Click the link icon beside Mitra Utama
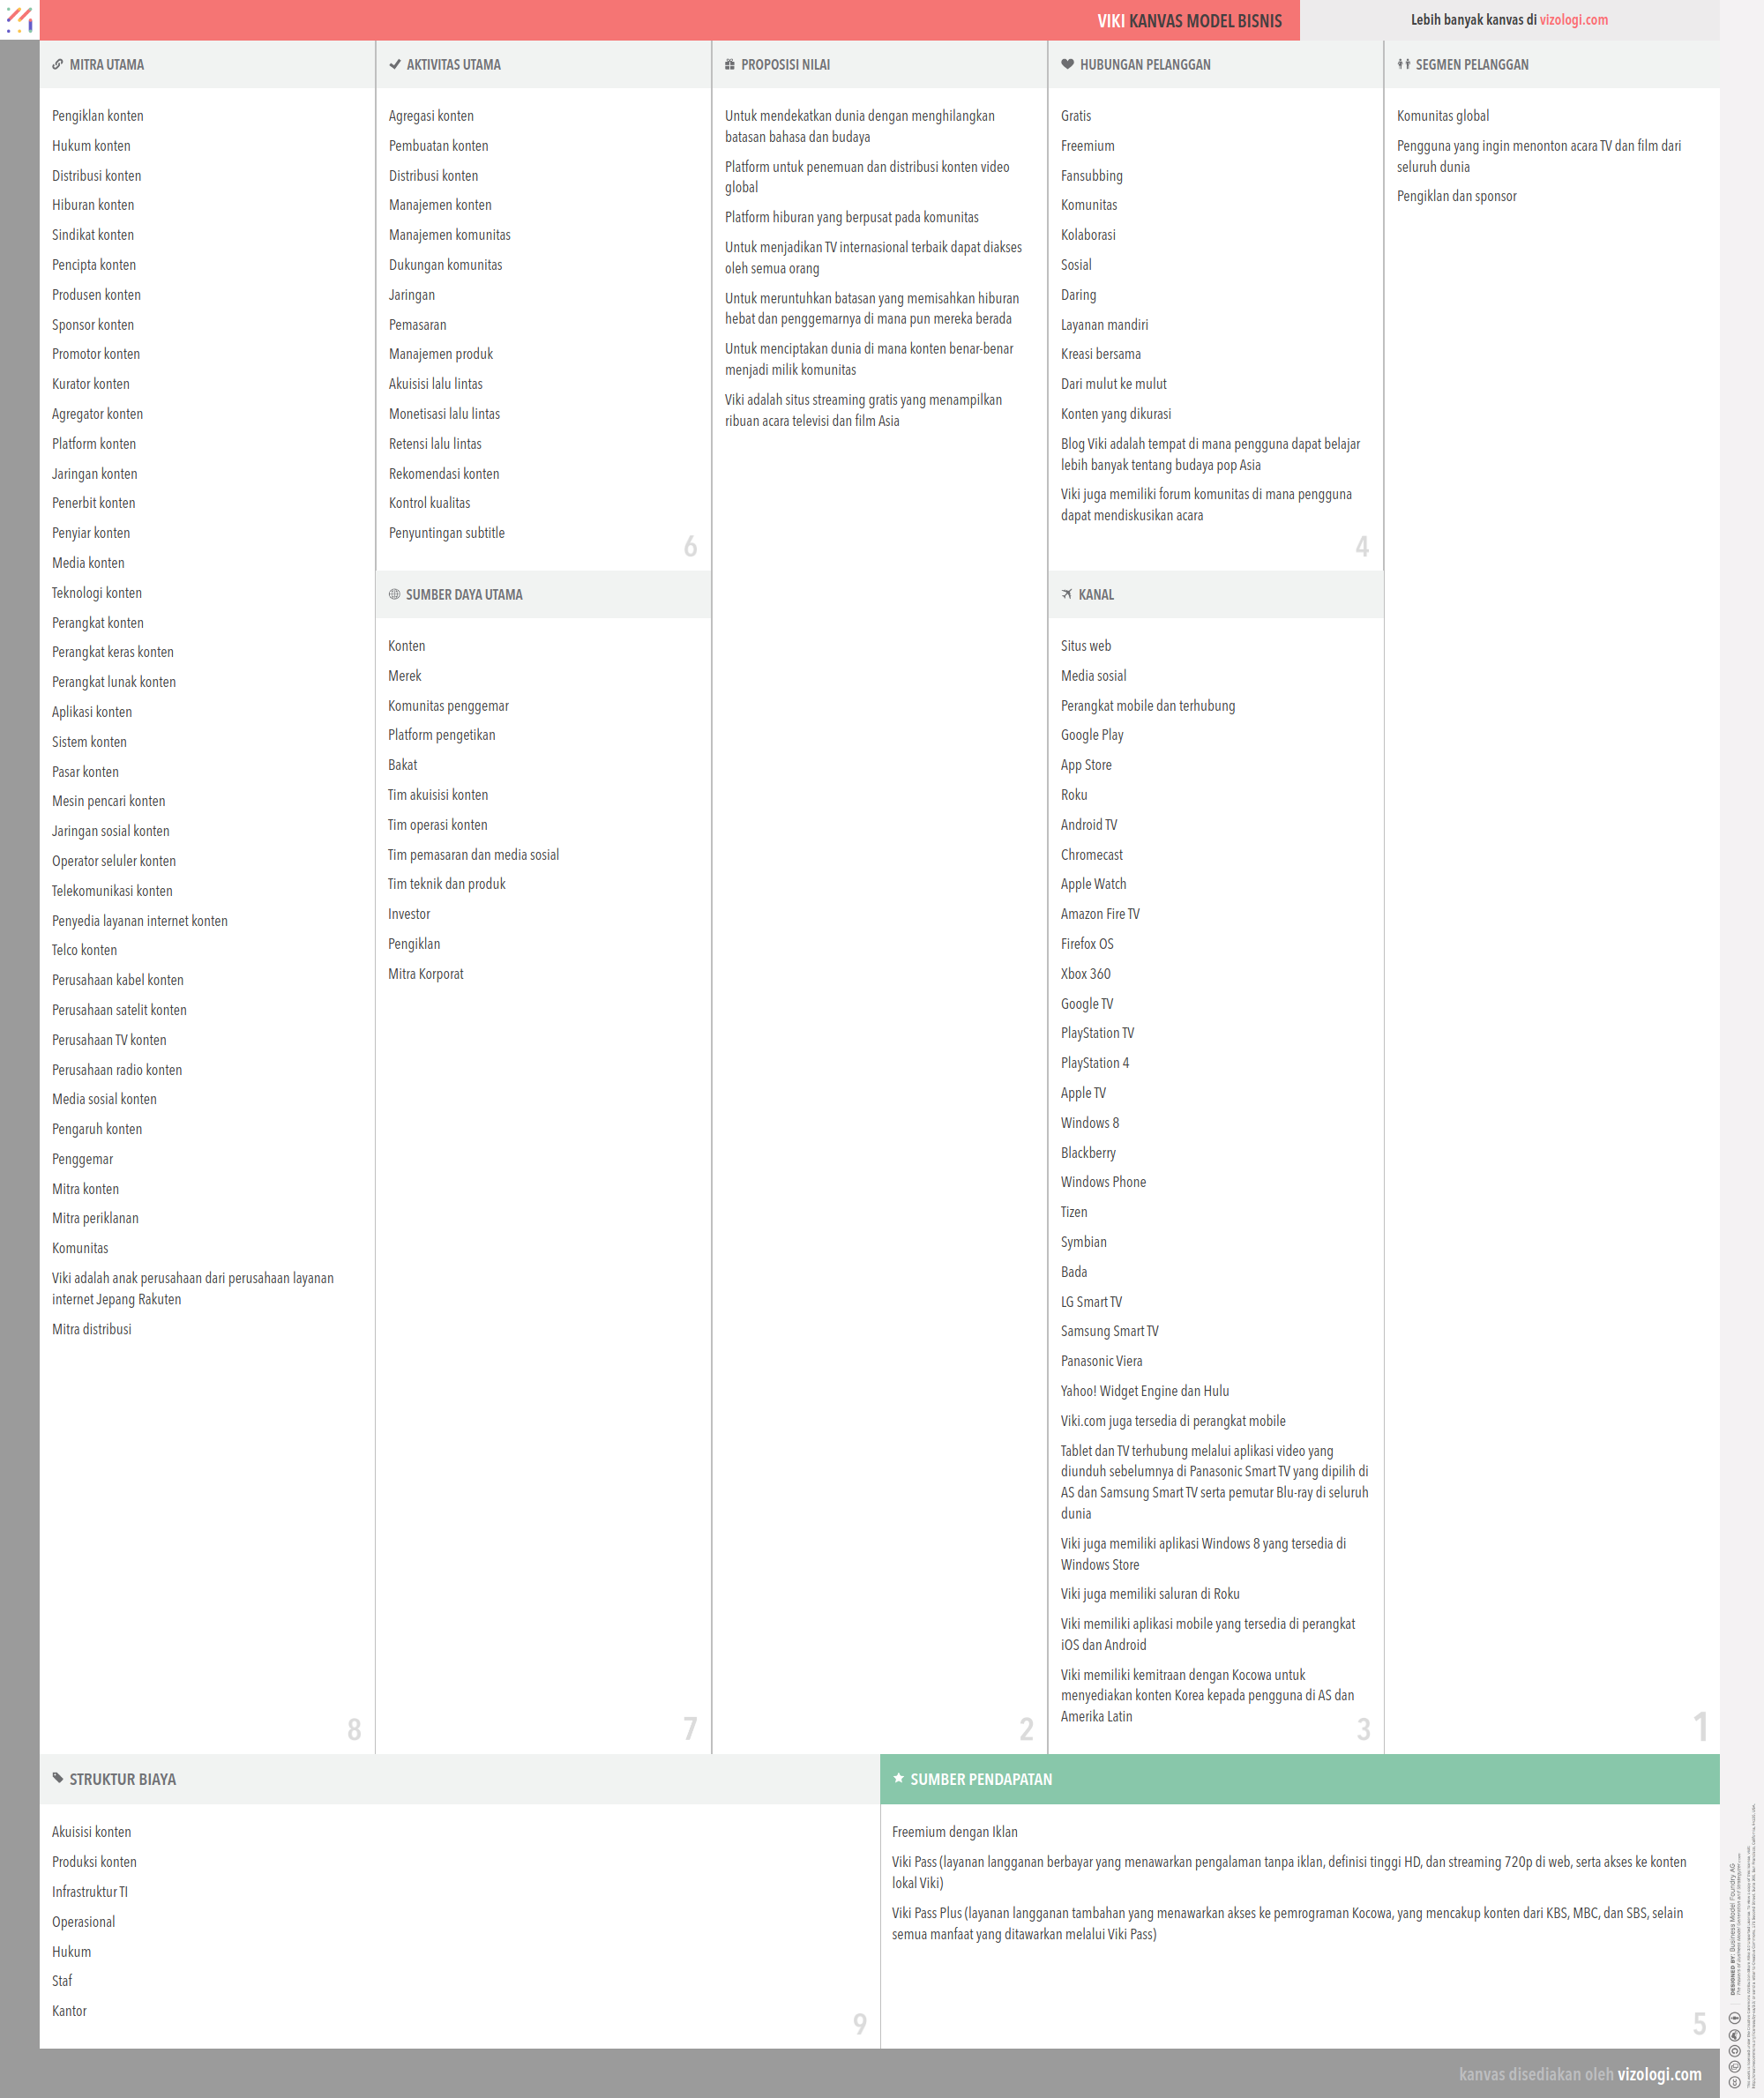The image size is (1764, 2098). pos(58,64)
